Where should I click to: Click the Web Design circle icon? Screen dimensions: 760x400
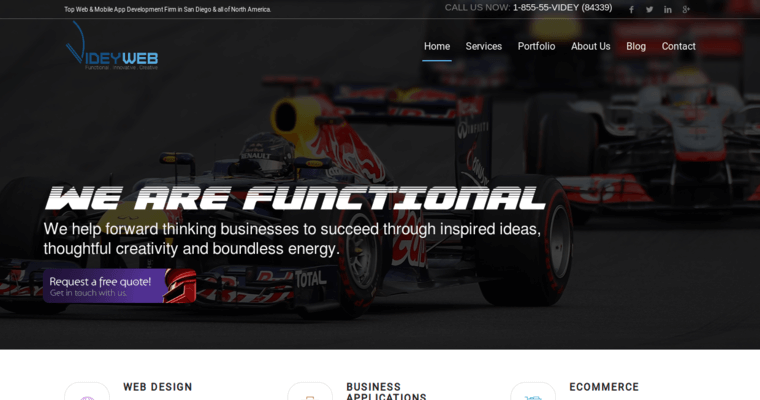(x=87, y=394)
